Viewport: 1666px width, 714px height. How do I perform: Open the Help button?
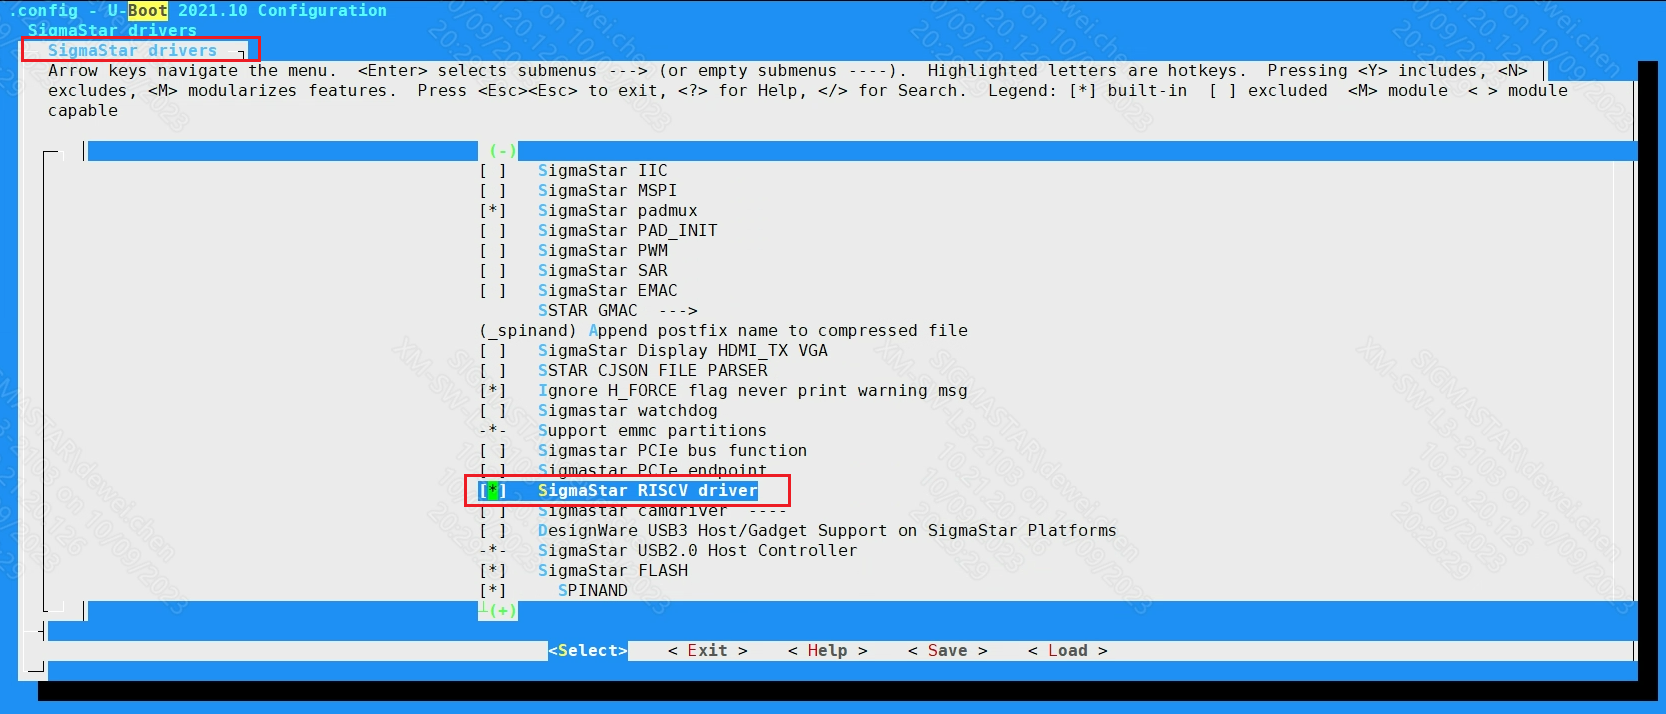tap(827, 651)
